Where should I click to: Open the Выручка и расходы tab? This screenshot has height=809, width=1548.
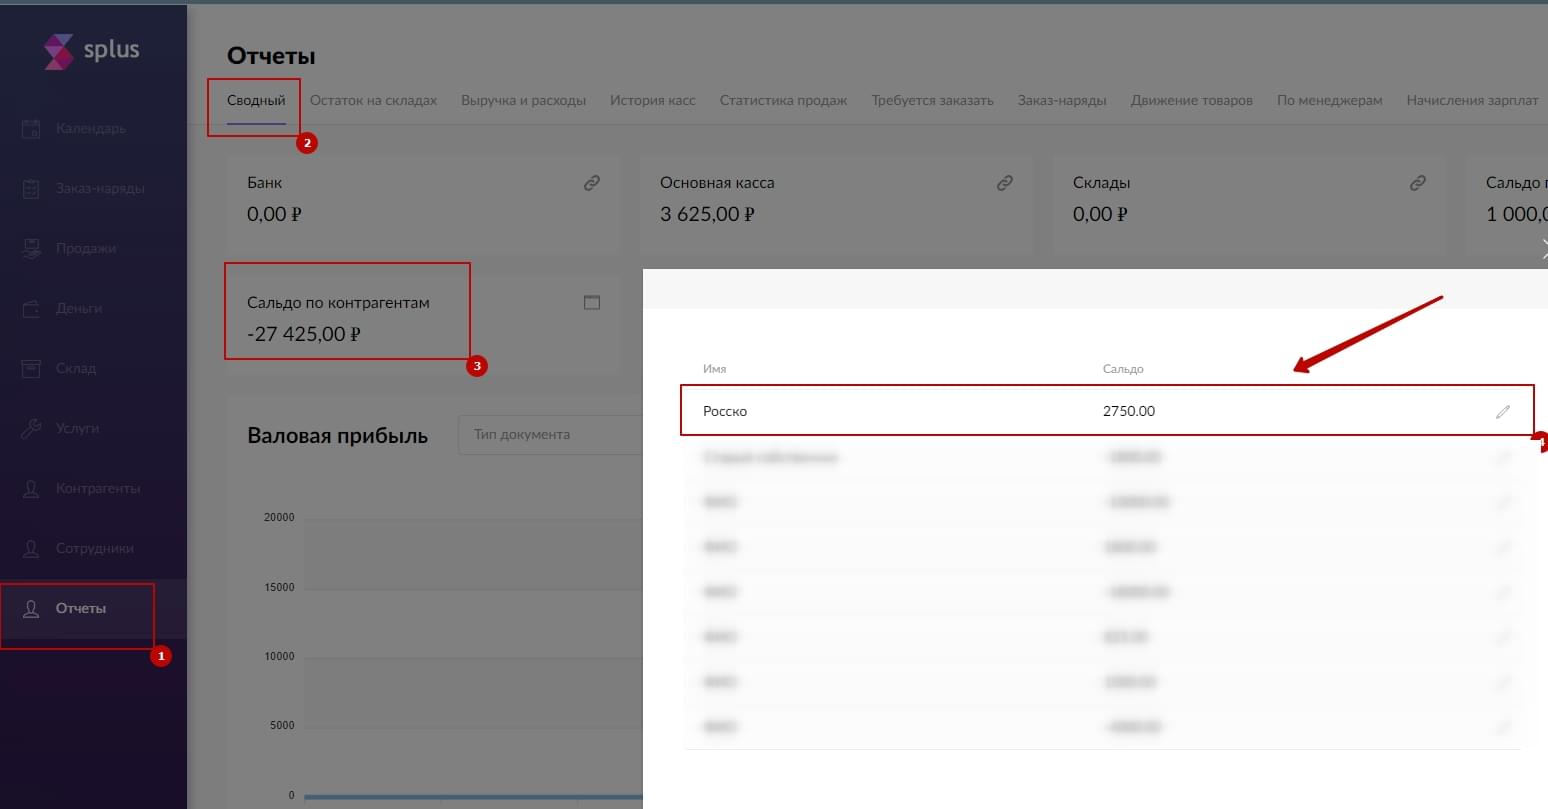523,100
